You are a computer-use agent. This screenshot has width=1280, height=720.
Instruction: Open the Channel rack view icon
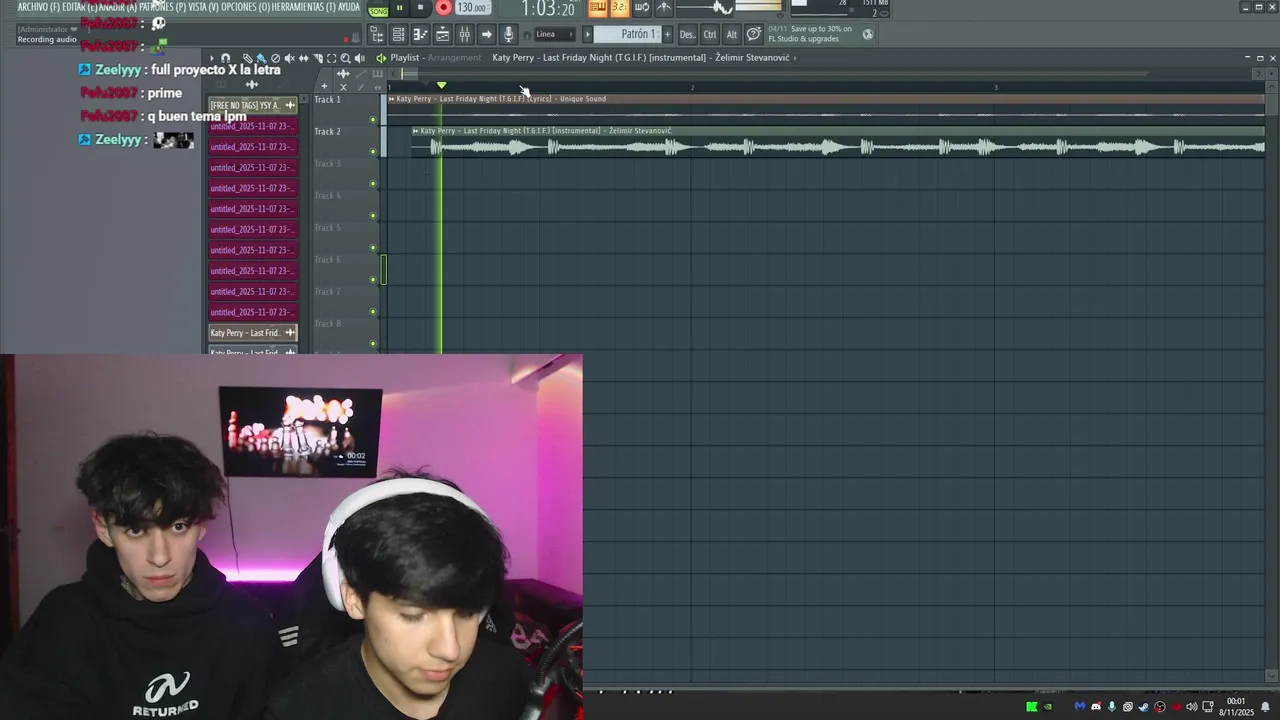399,35
